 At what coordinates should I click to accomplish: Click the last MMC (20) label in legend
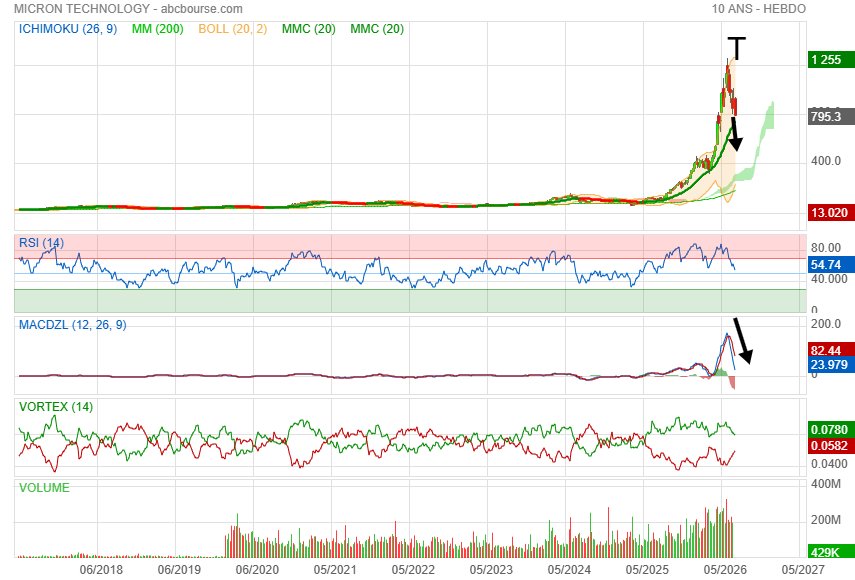377,29
